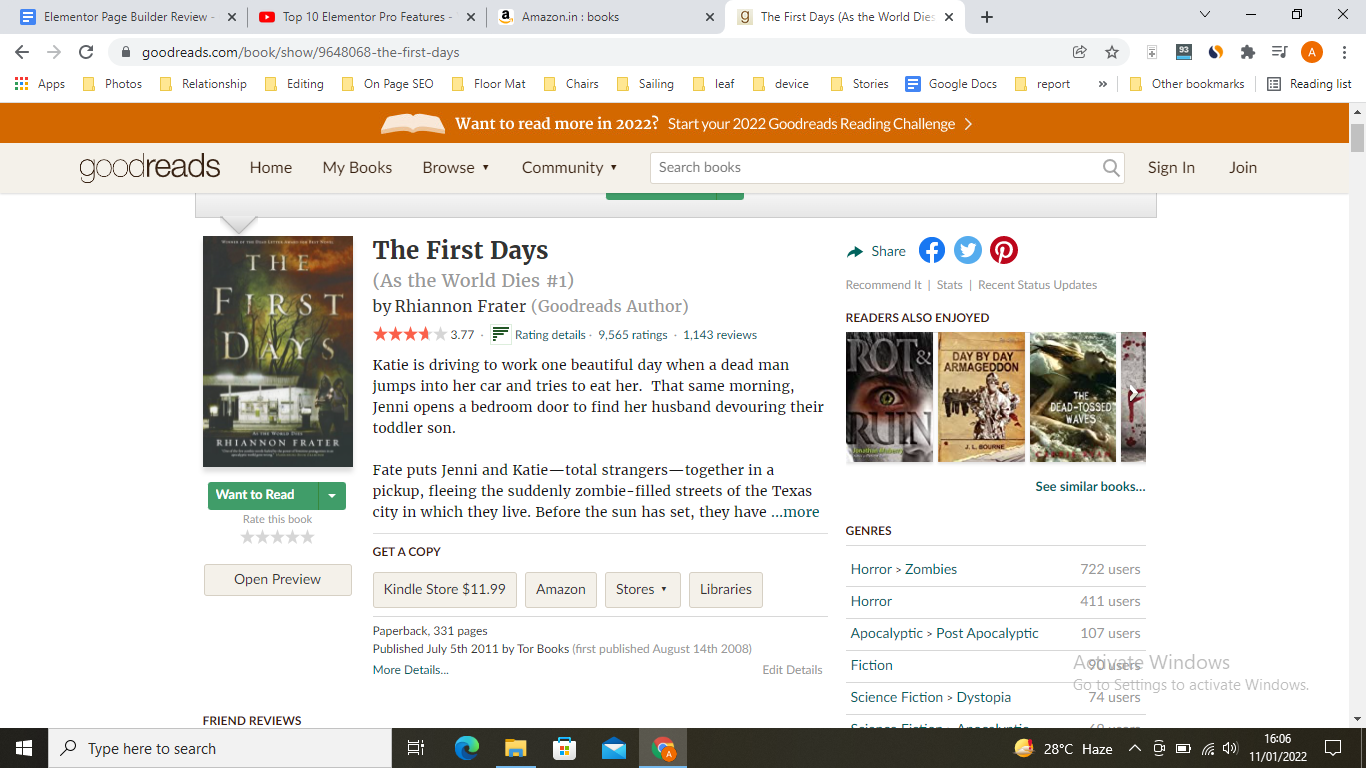The height and width of the screenshot is (768, 1366).
Task: Click the share page icon in address bar
Action: point(1080,52)
